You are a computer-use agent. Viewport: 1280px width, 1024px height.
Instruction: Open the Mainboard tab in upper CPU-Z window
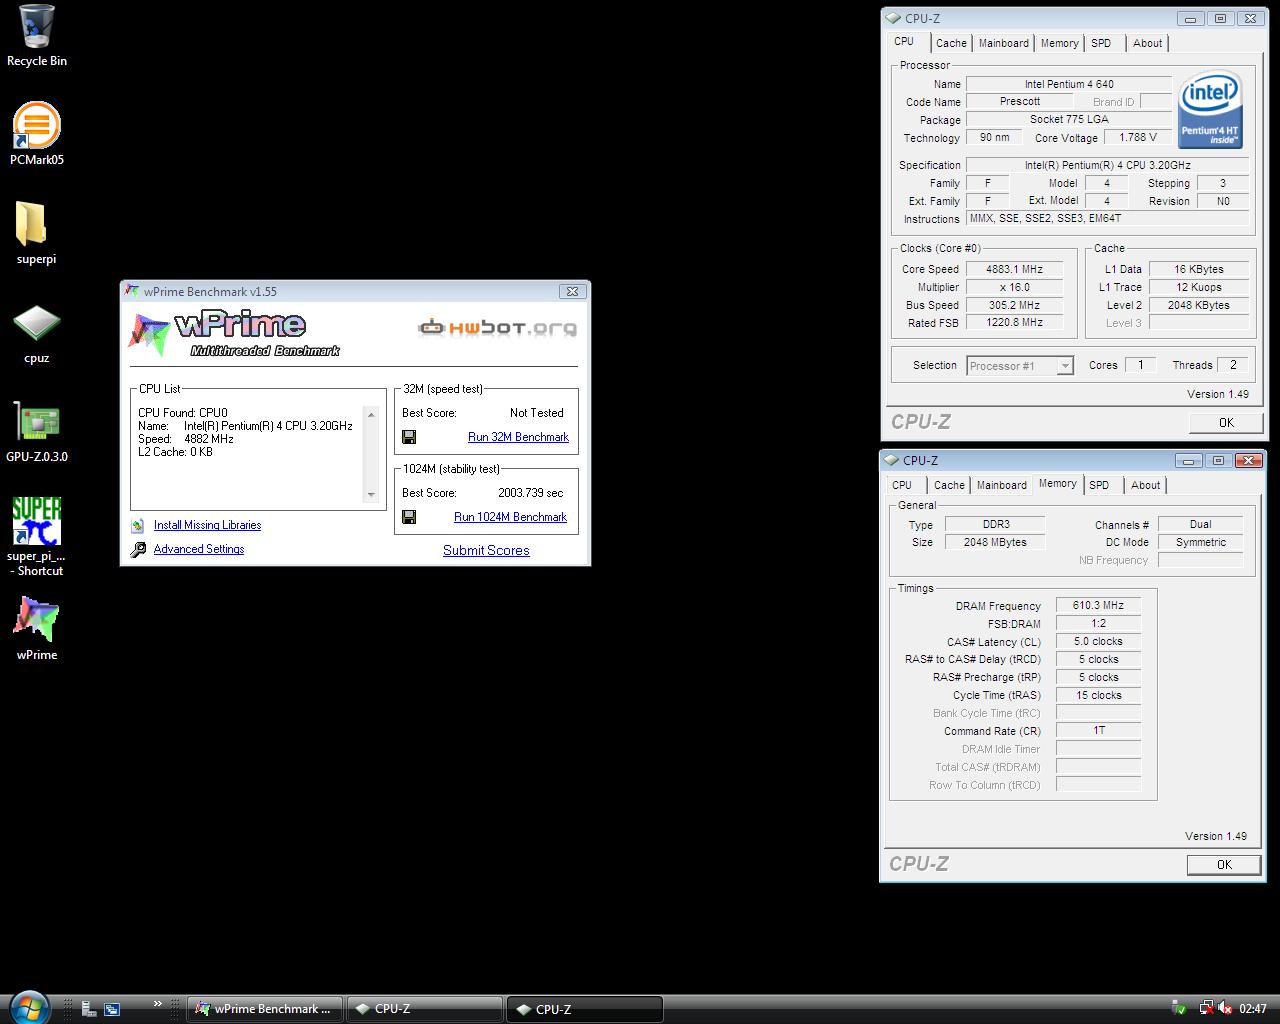pos(1003,43)
